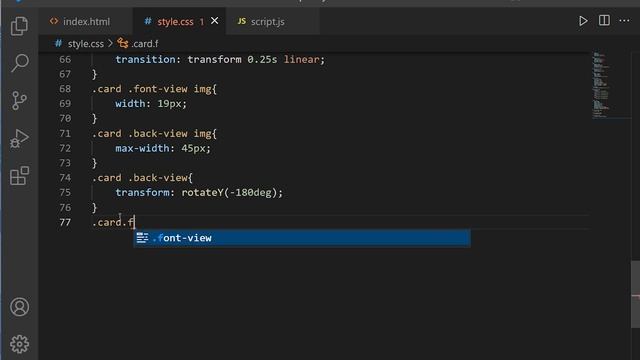Viewport: 640px width, 360px height.
Task: Click line number 77 in gutter
Action: coord(65,222)
